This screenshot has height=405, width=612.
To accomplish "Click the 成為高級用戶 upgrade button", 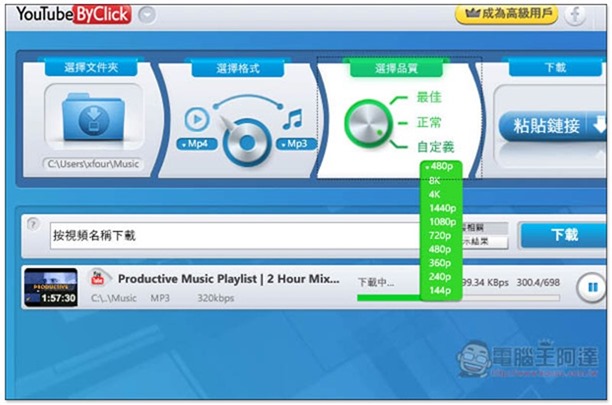I will (x=506, y=14).
